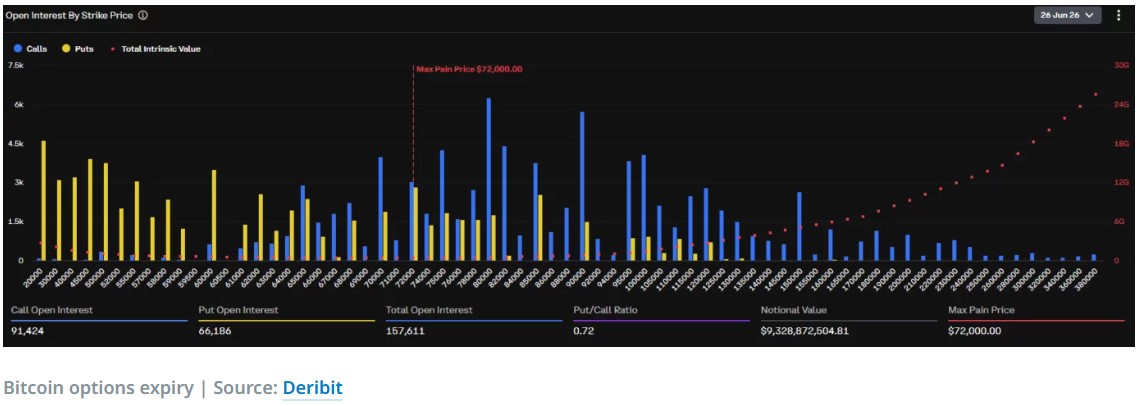1144x406 pixels.
Task: Click the Put/Call Ratio label
Action: 606,310
